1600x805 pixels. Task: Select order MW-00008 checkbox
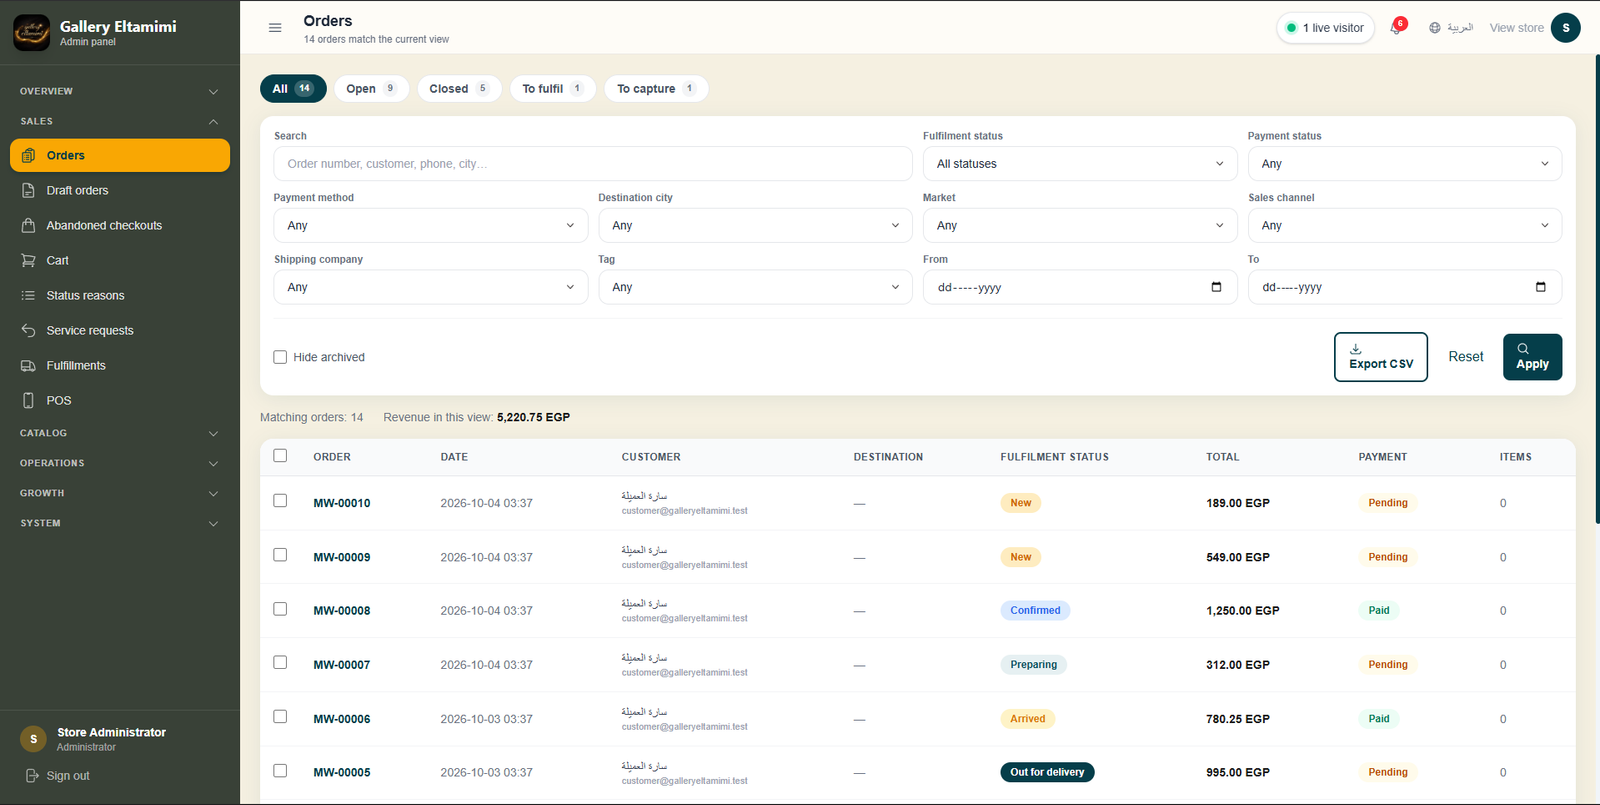pos(280,609)
